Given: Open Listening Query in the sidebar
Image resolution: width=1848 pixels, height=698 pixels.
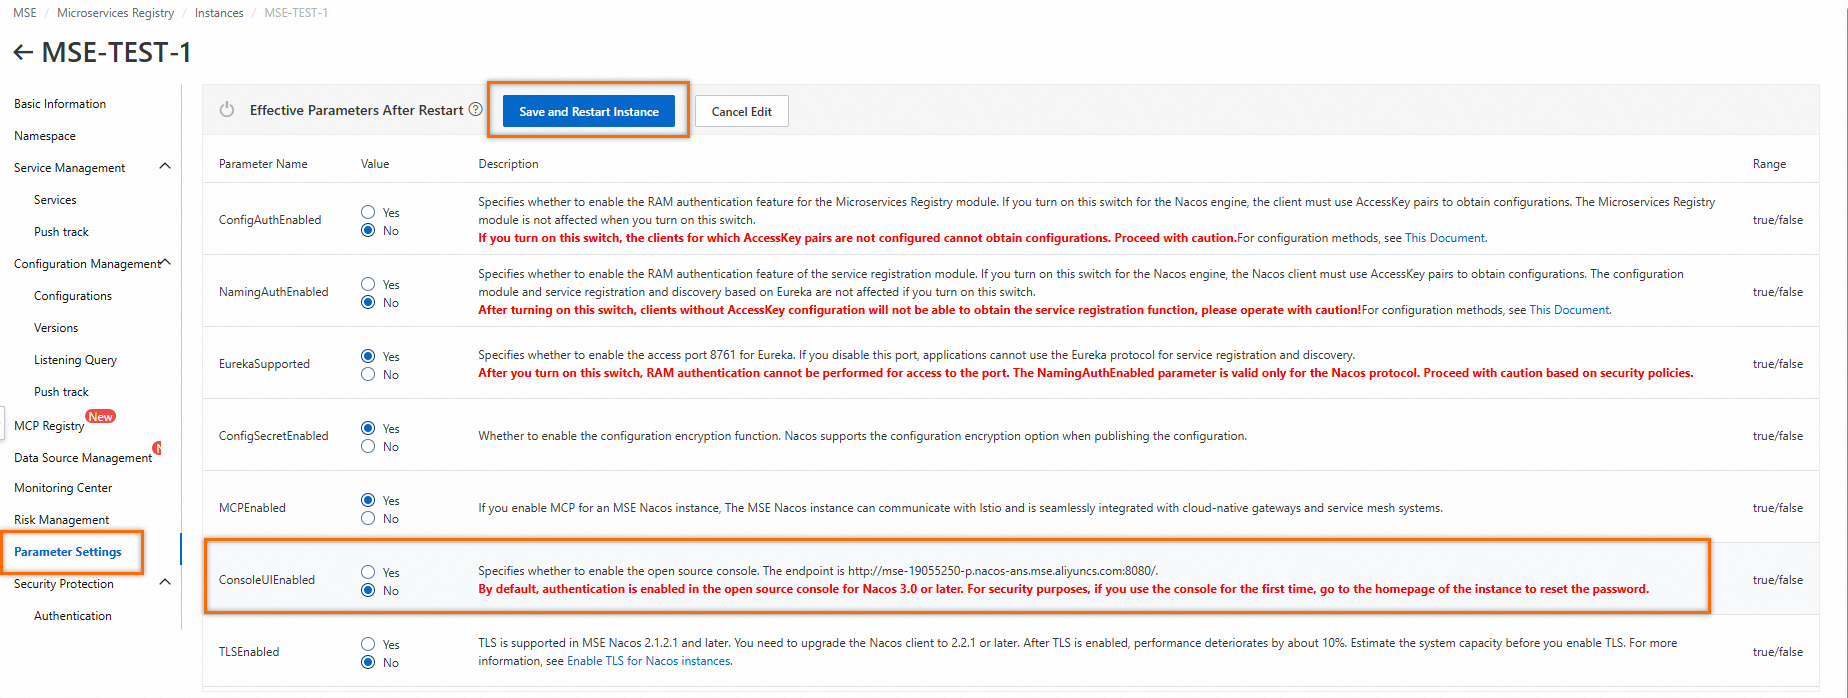Looking at the screenshot, I should click(x=75, y=360).
